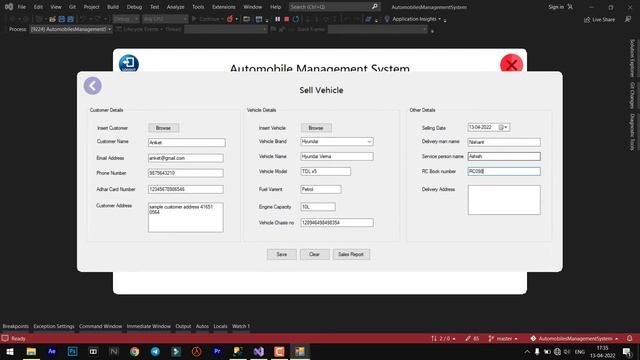
Task: Click the Sales Report button
Action: click(x=351, y=254)
